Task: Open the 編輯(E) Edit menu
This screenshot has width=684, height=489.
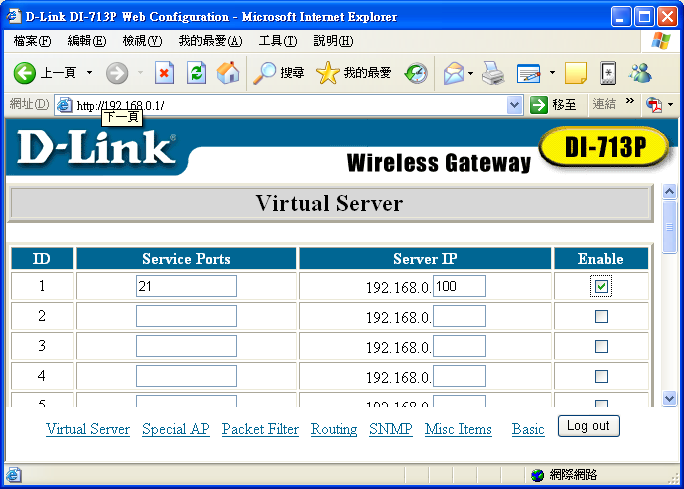Action: click(x=86, y=41)
